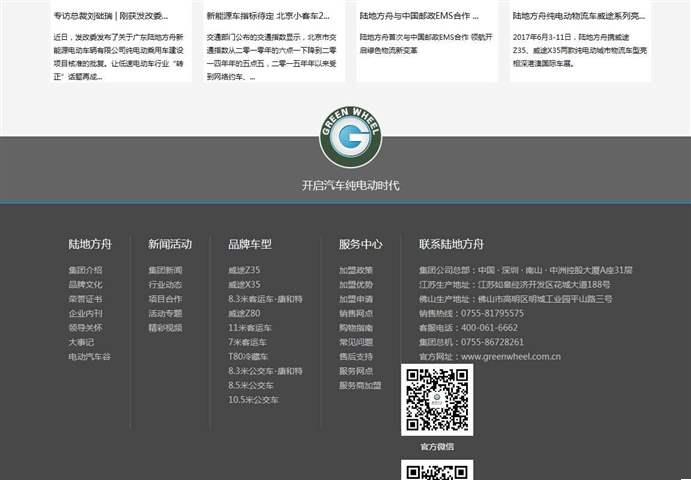Open footer heading 服务中心
Screen dimensions: 691x480
point(360,244)
